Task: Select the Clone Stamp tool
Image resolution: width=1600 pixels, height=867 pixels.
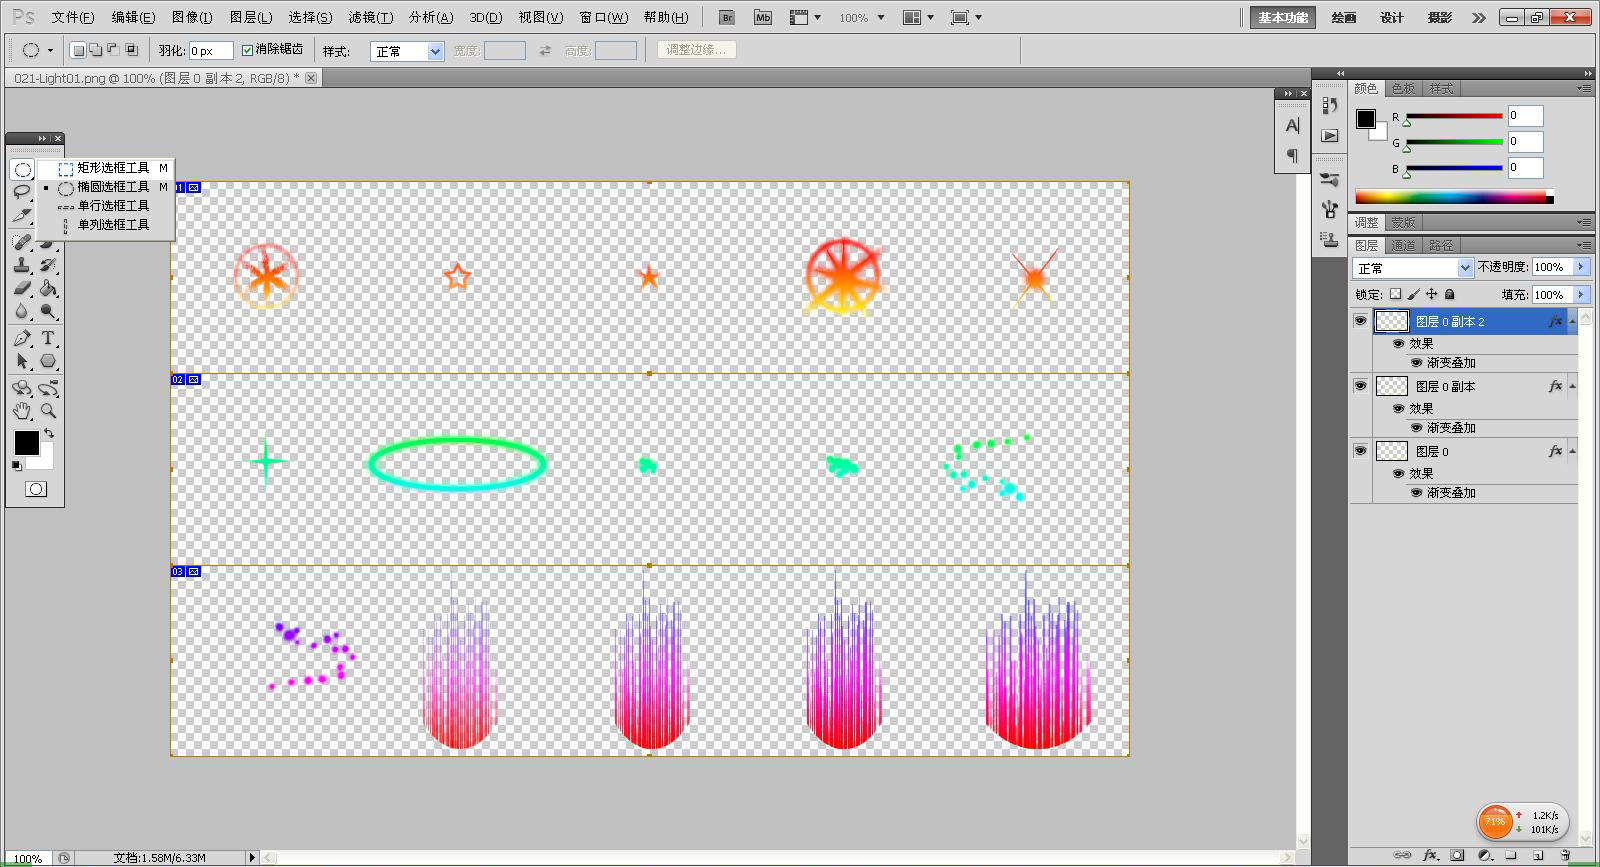Action: [22, 265]
